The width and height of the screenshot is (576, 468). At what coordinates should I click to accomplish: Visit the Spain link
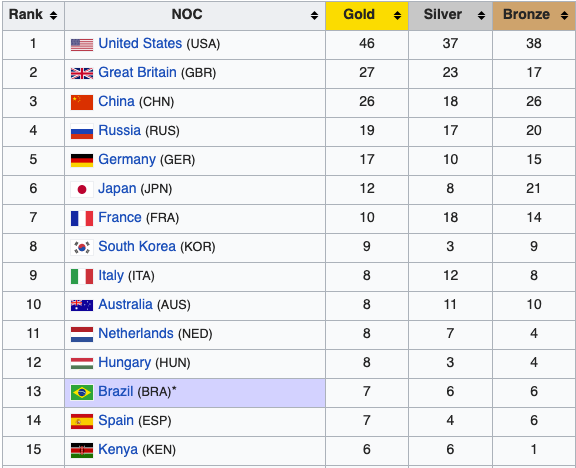[x=116, y=421]
